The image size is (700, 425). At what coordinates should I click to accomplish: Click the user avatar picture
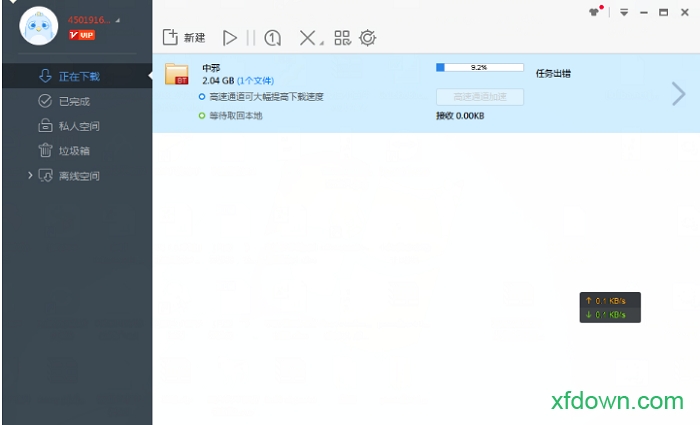coord(38,26)
